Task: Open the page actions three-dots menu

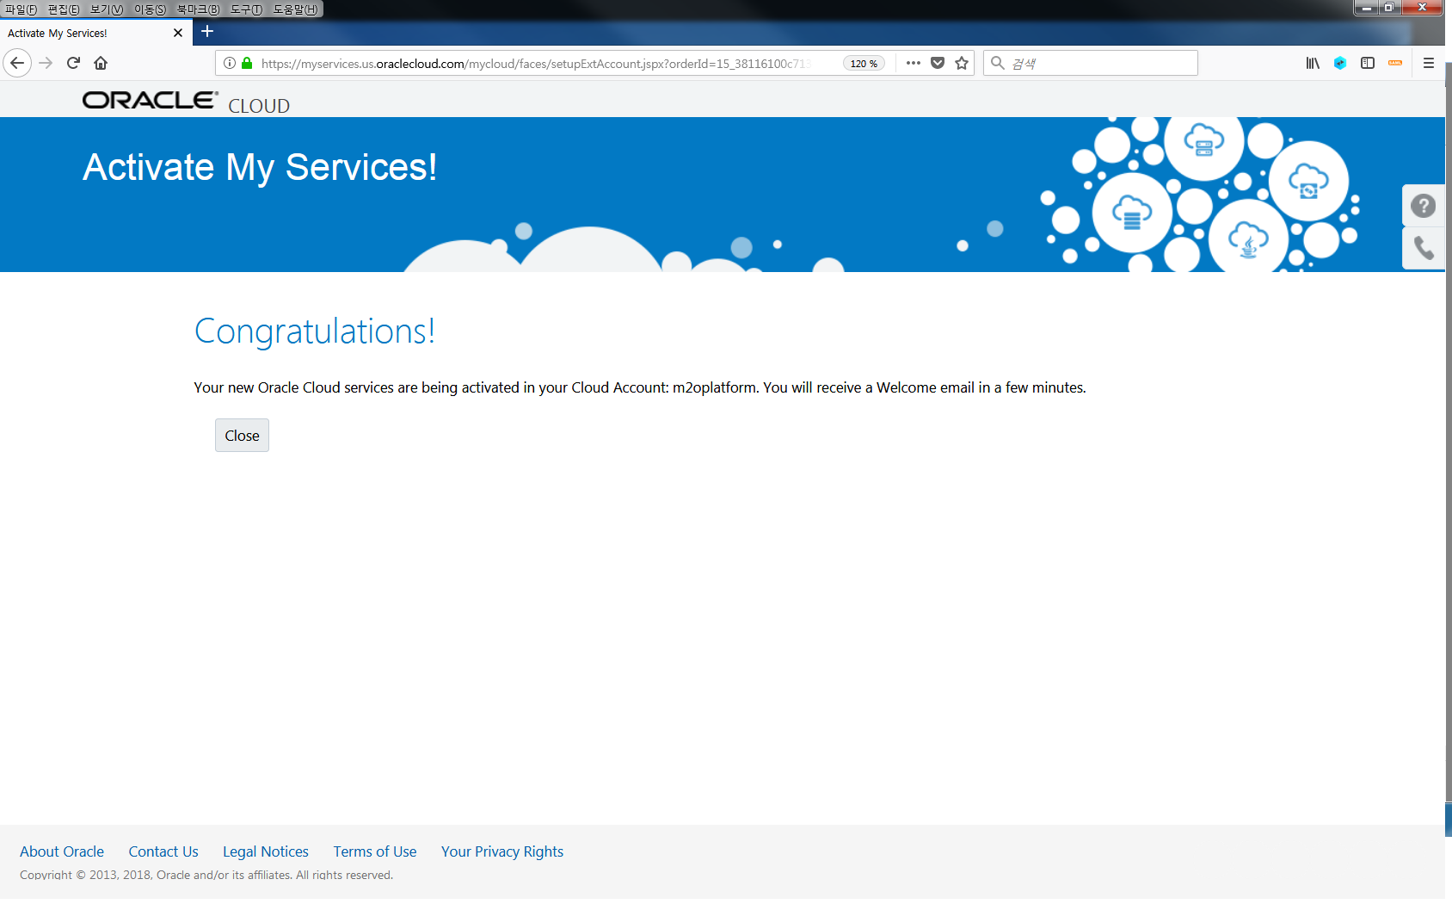Action: [x=913, y=63]
